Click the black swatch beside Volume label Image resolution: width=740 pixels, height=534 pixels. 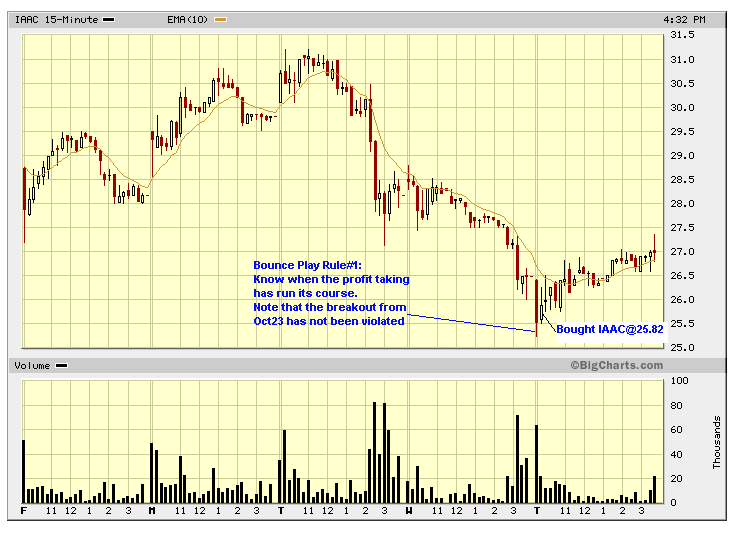pos(61,366)
